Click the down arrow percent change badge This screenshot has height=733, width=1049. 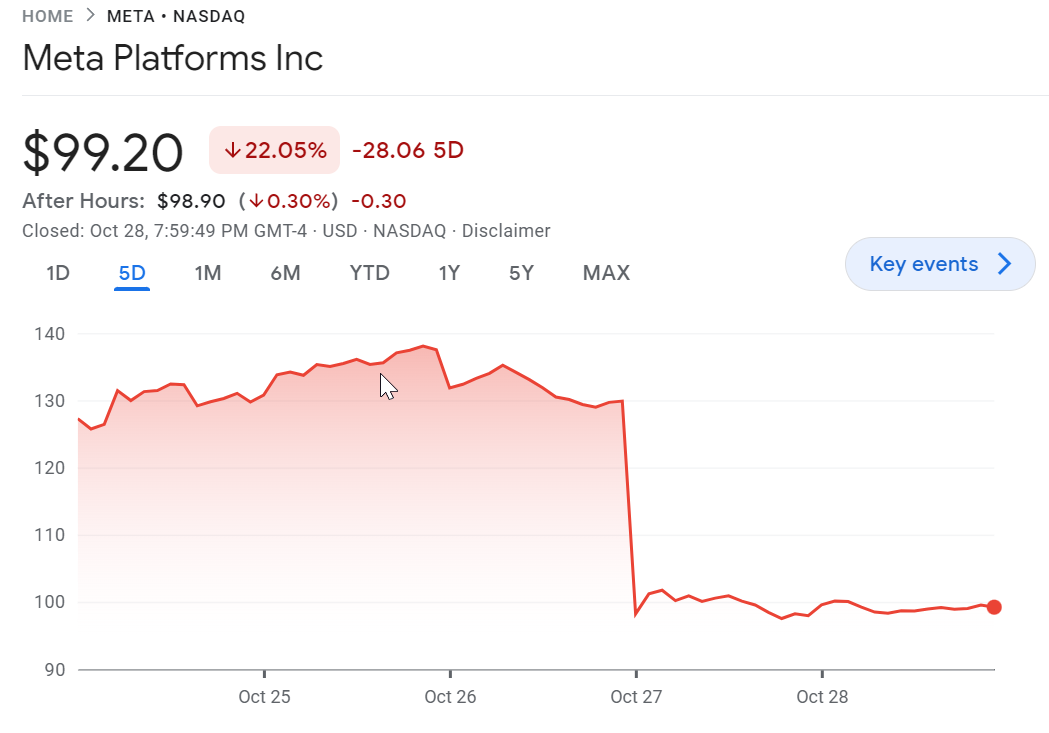point(275,150)
